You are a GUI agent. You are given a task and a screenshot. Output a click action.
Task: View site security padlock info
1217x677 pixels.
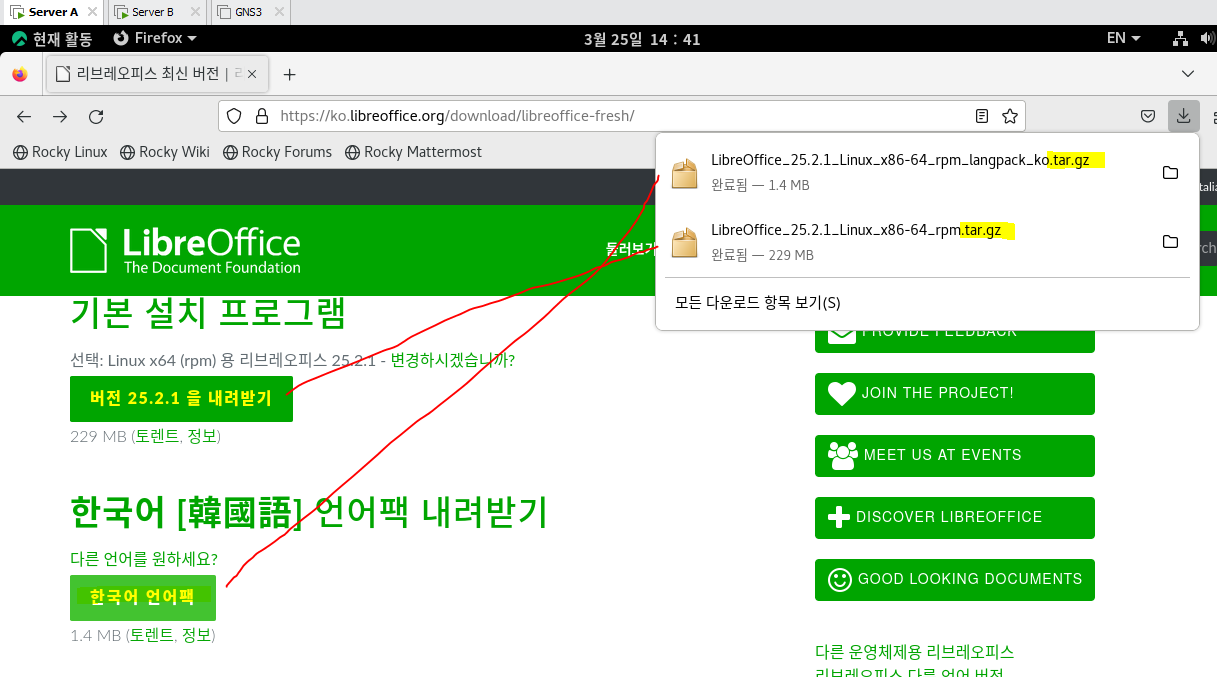pos(261,116)
